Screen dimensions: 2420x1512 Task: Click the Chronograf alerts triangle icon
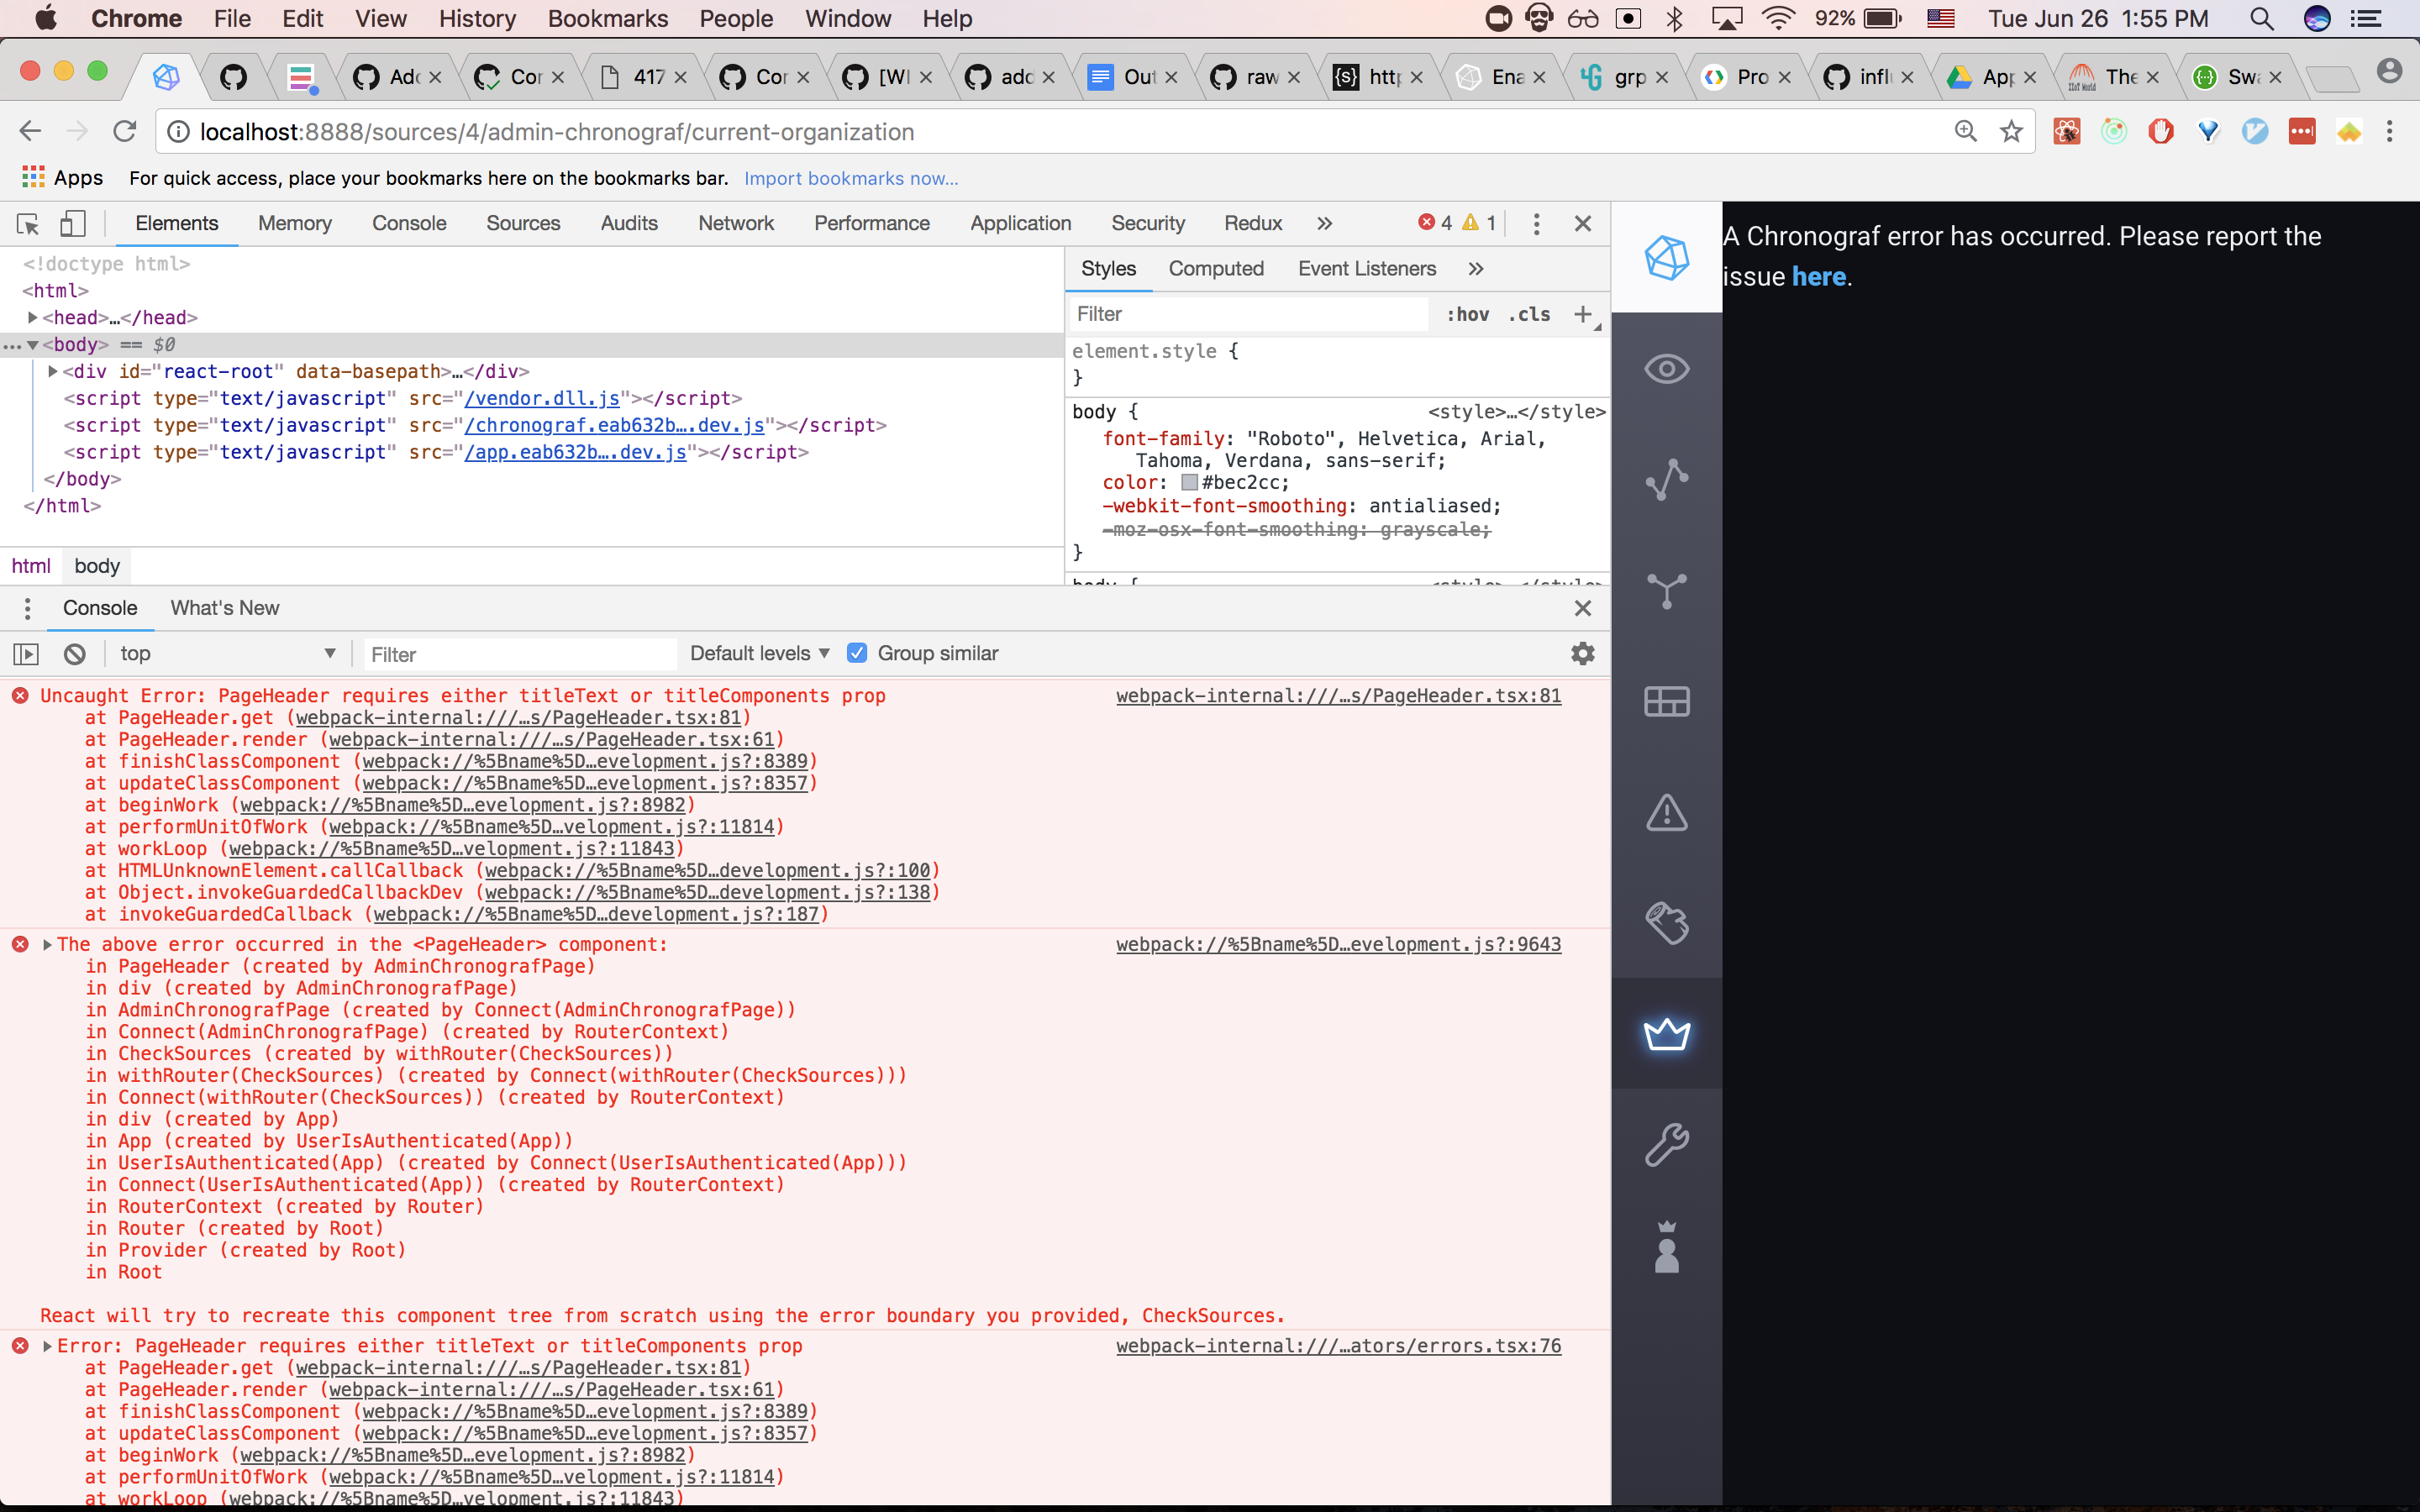[1666, 813]
